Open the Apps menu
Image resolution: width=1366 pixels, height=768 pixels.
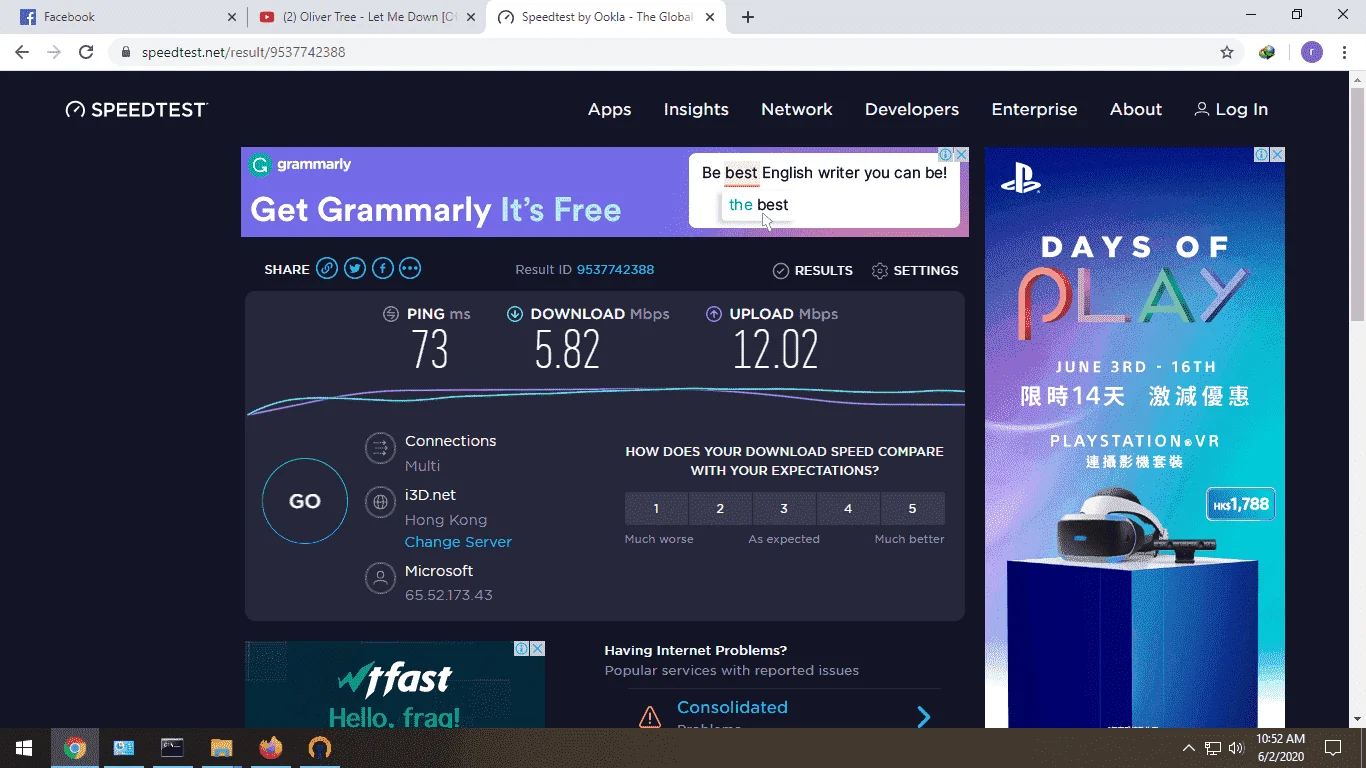point(609,109)
